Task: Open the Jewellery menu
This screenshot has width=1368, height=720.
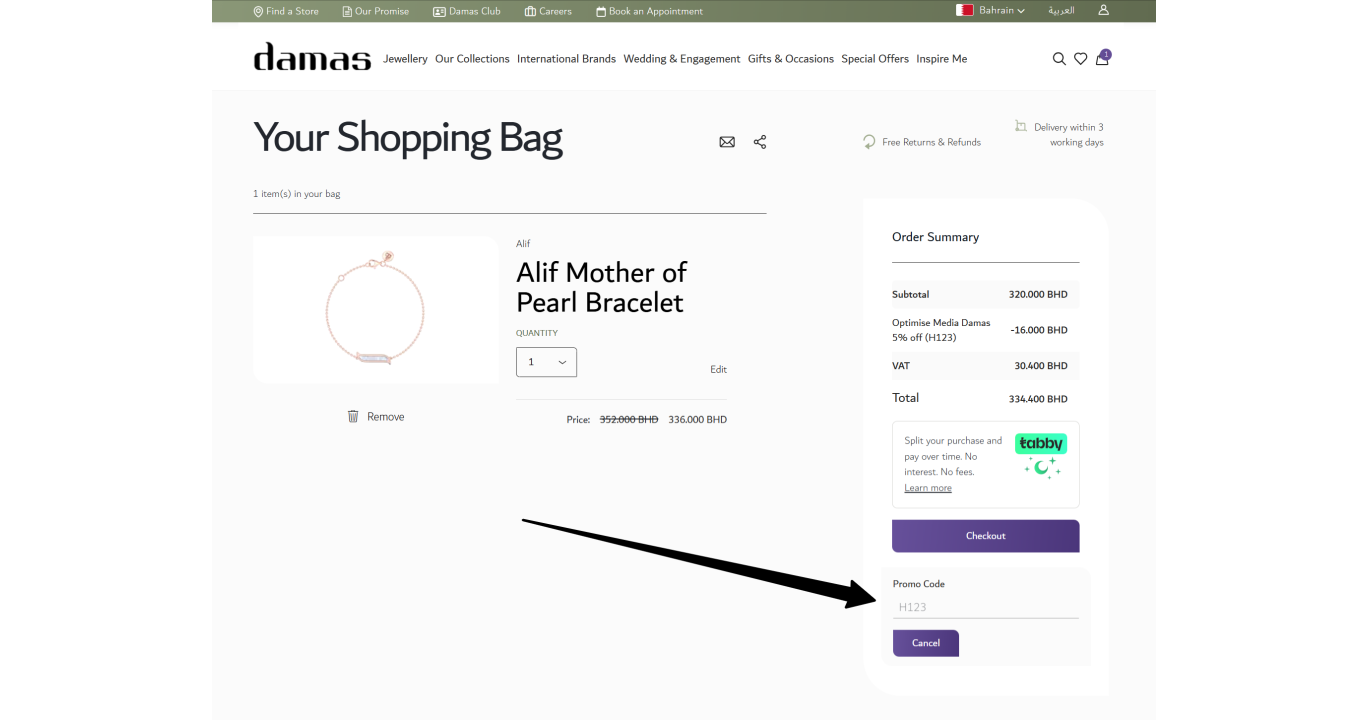Action: point(405,59)
